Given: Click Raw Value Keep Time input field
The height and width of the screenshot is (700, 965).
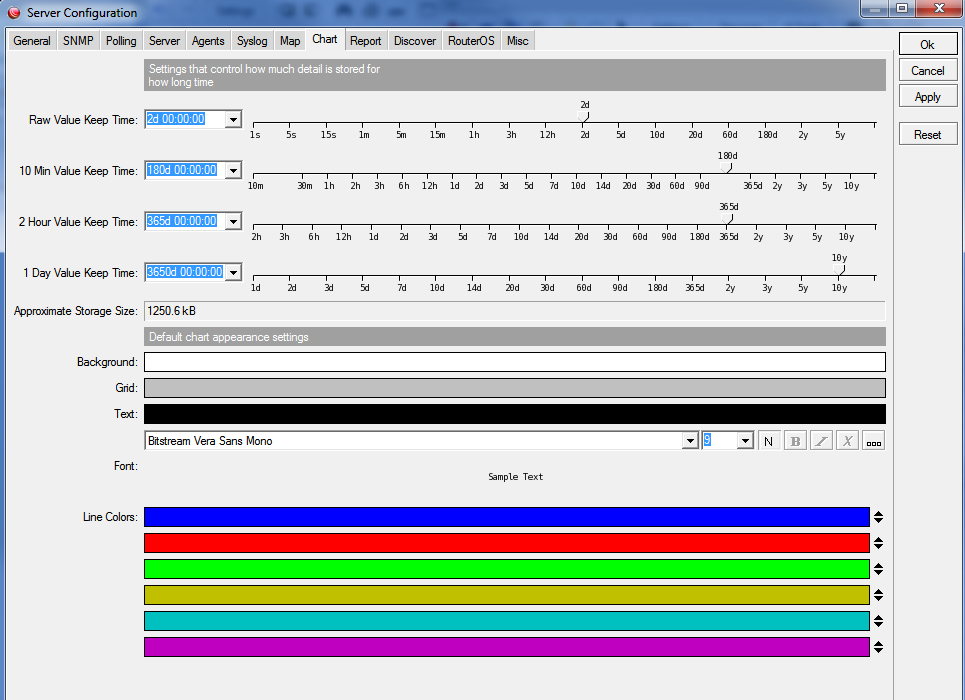Looking at the screenshot, I should (185, 119).
